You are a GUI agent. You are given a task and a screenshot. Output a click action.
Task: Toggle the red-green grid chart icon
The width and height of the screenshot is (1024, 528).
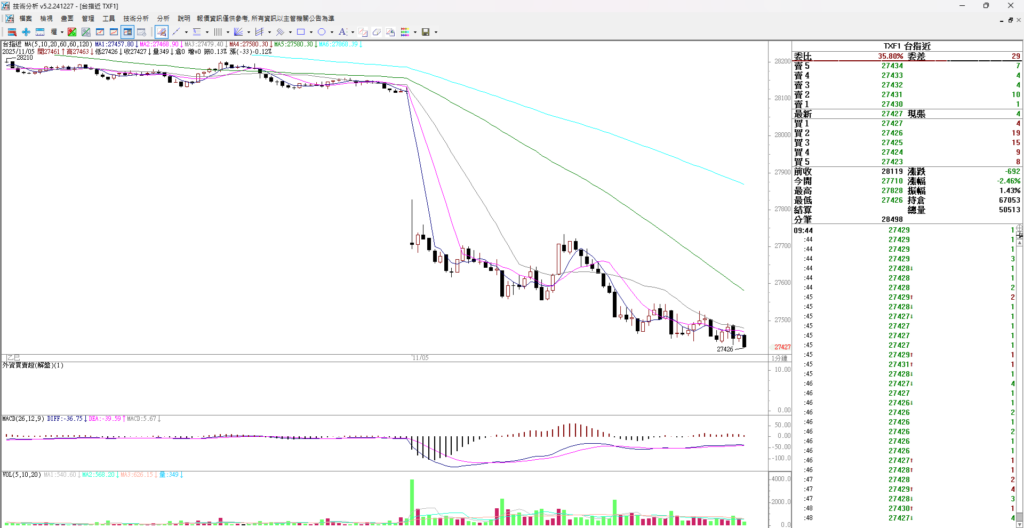click(x=70, y=32)
